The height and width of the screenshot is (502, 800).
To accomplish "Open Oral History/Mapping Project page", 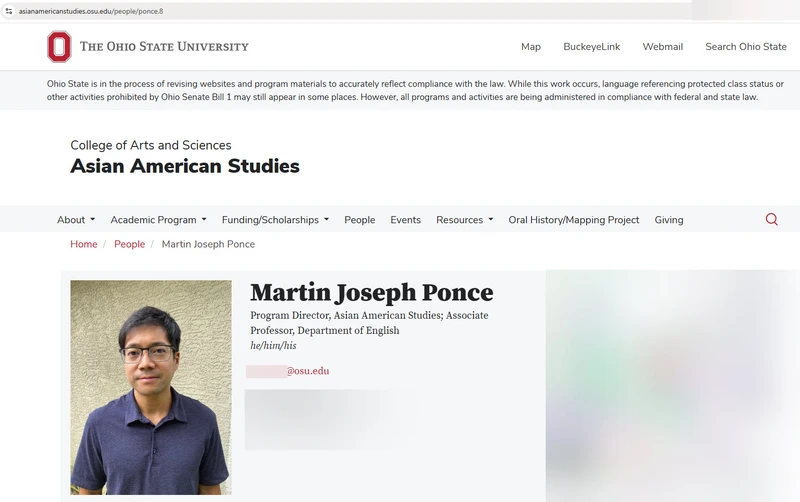I will click(x=573, y=220).
